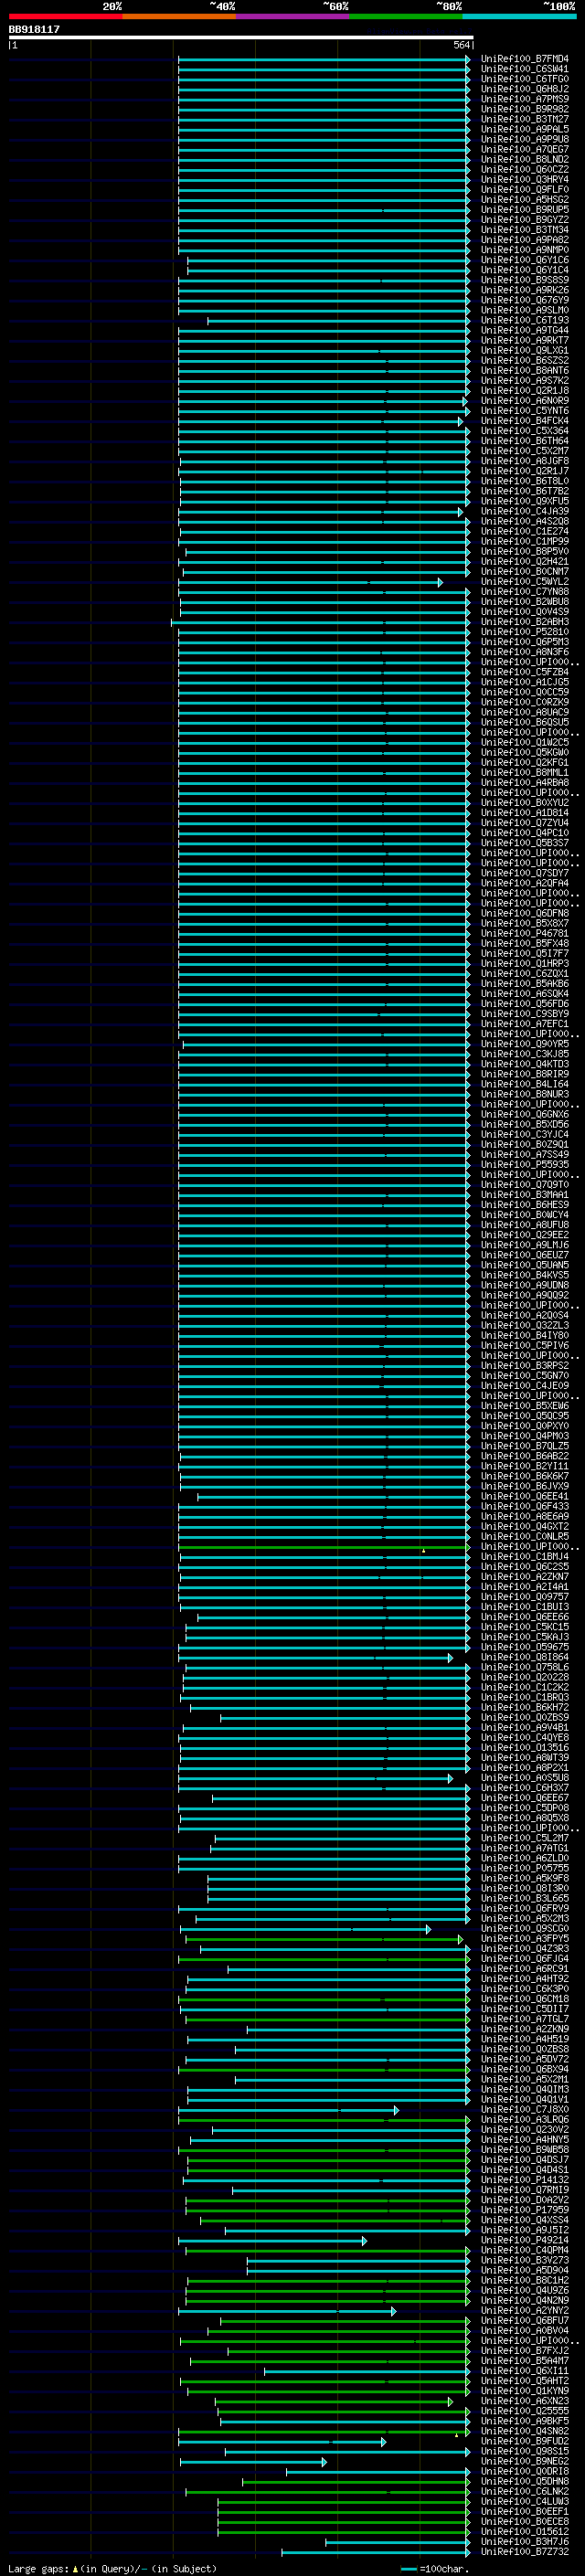
Task: Click the UniRef100_B9WB58 label
Action: [x=524, y=2149]
